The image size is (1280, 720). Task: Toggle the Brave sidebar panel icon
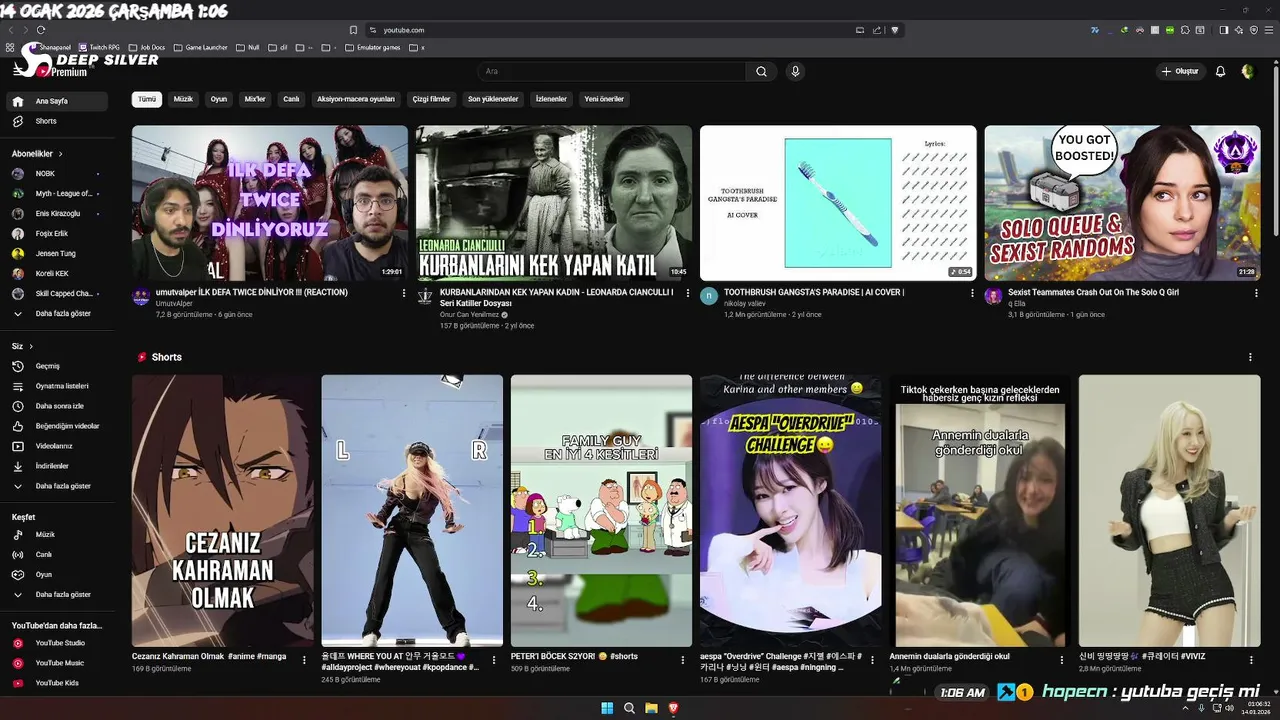(1224, 30)
